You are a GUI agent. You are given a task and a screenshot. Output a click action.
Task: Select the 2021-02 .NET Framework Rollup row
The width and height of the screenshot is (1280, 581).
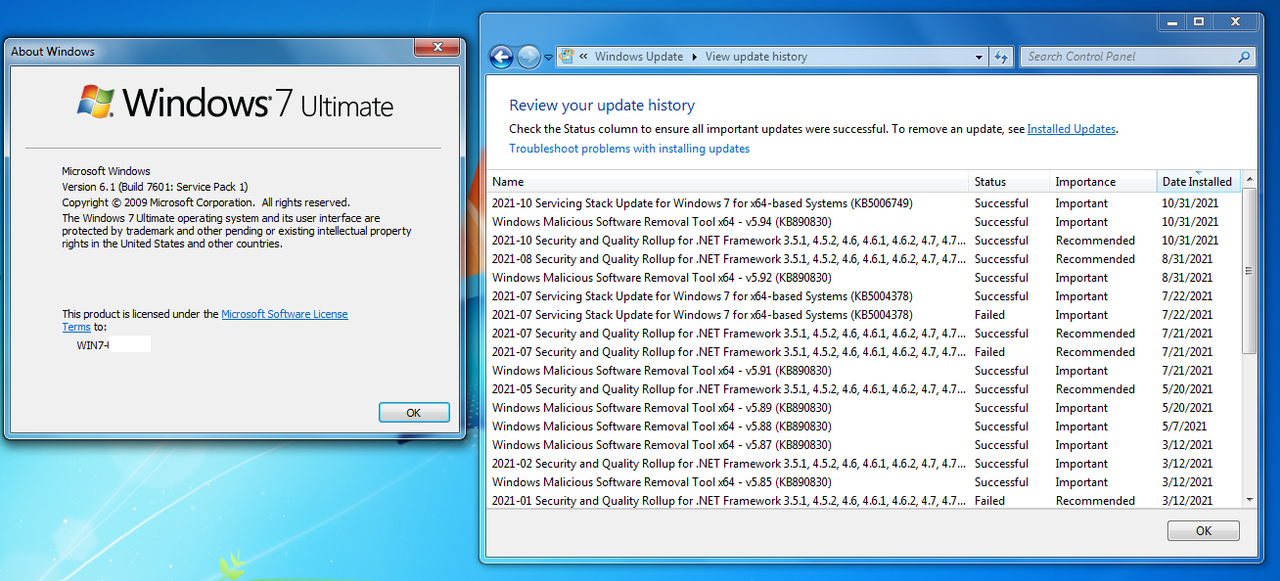point(865,464)
